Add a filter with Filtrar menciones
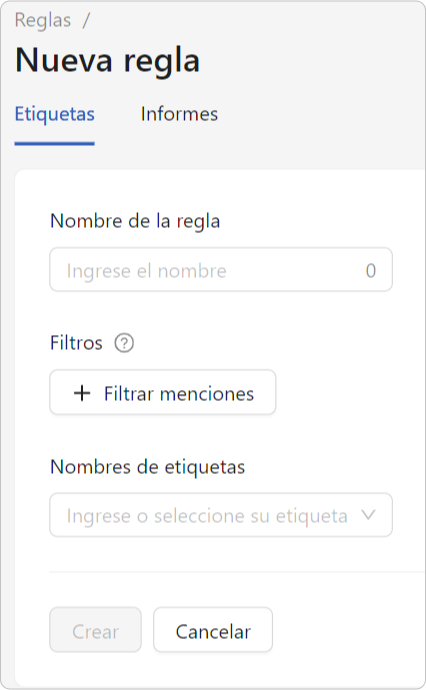The width and height of the screenshot is (426, 690). pos(163,393)
